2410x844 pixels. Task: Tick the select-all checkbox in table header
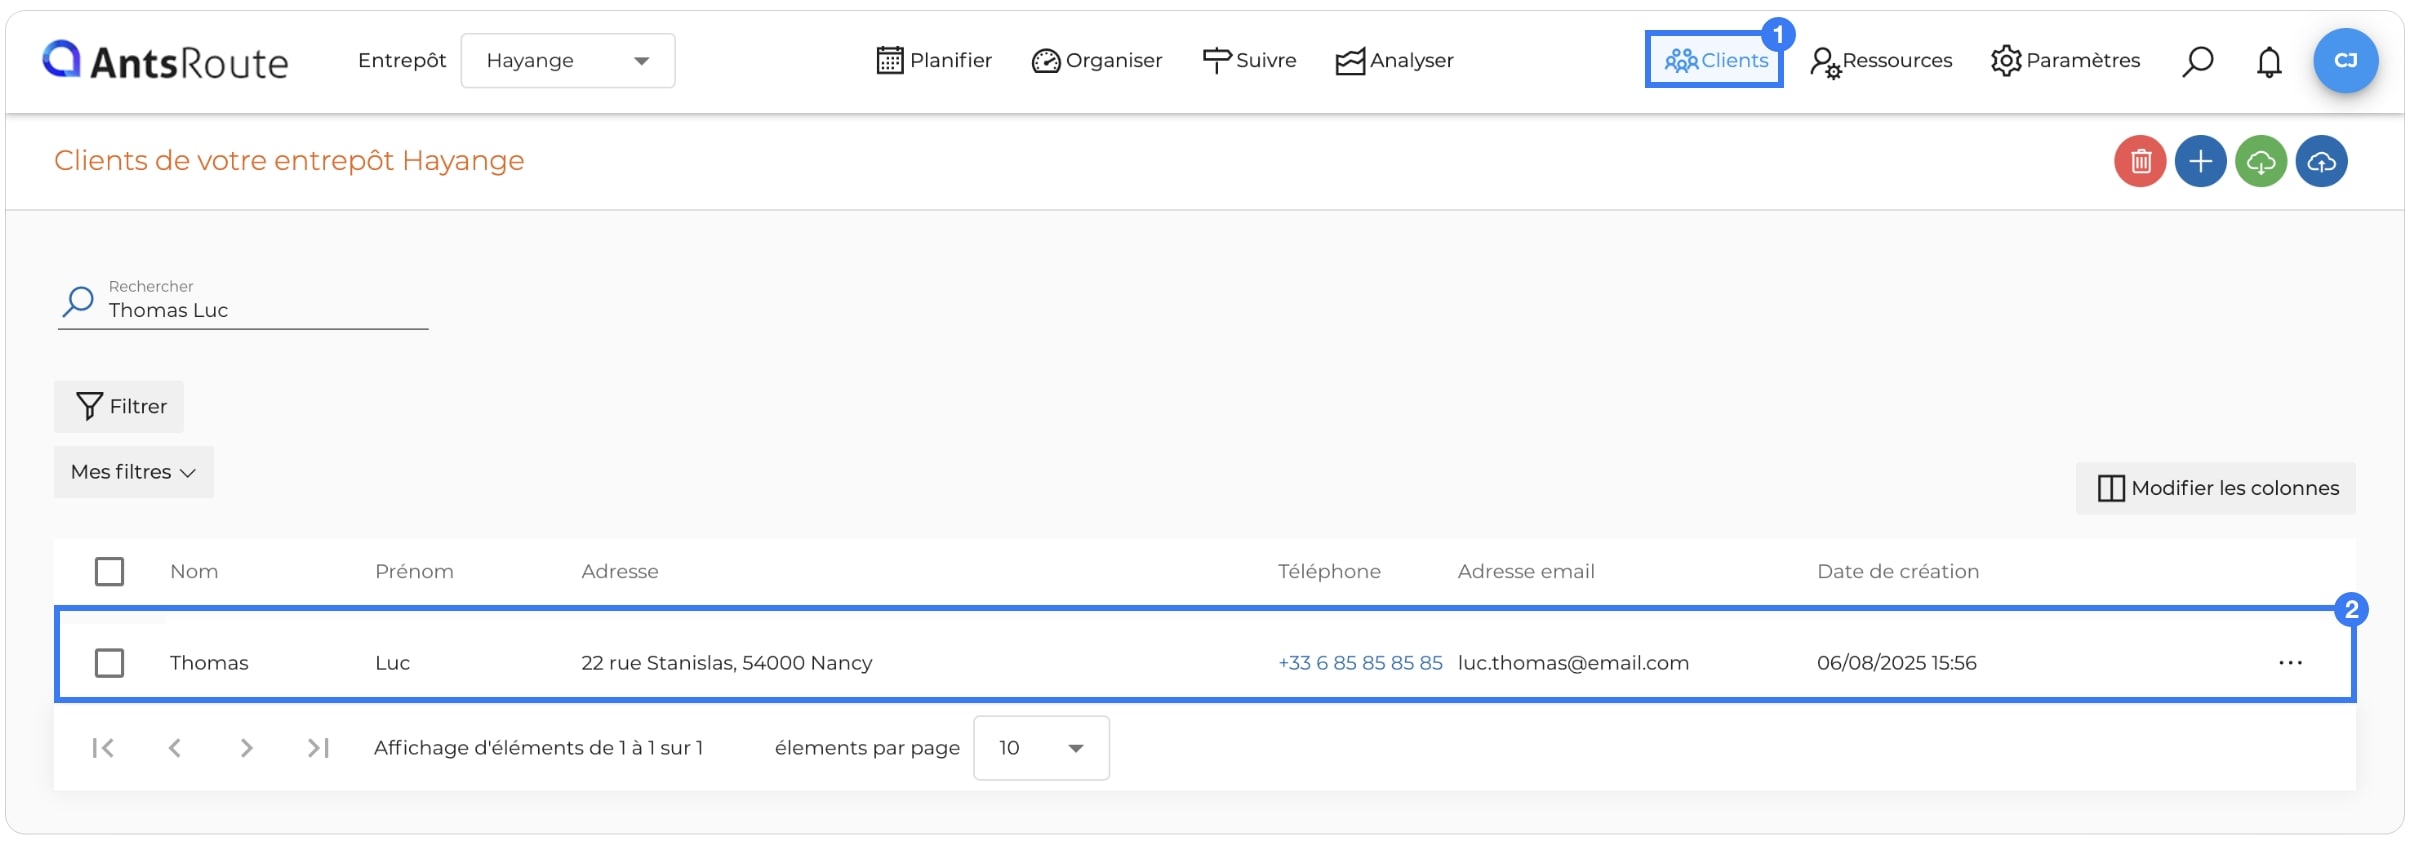(109, 572)
